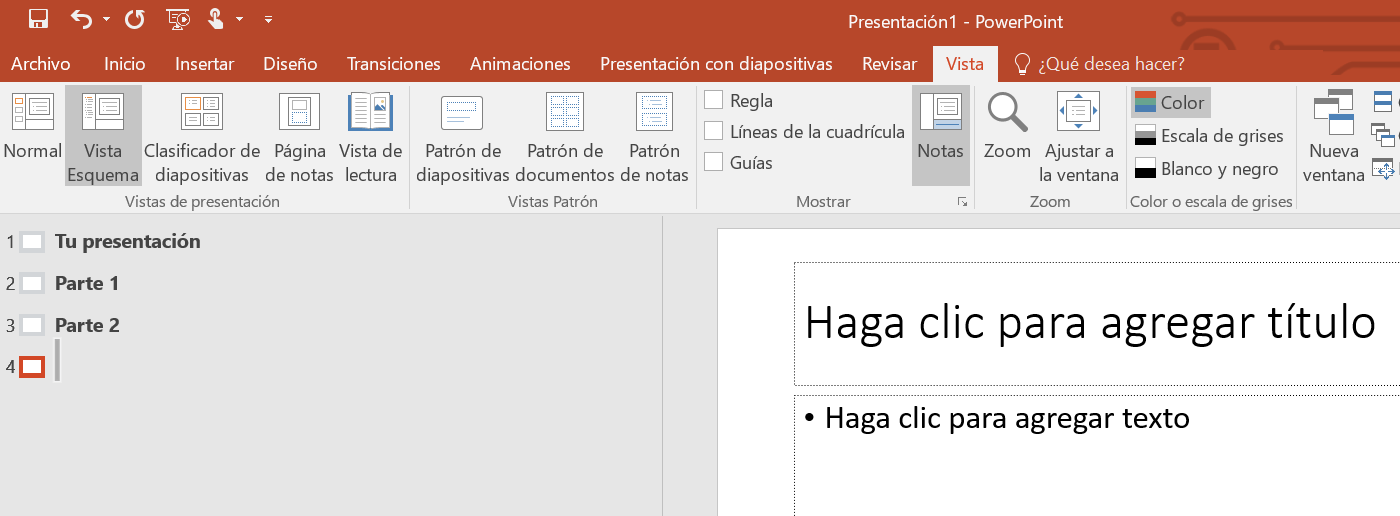This screenshot has height=516, width=1400.
Task: Open the Mostrar group dialog launcher
Action: click(x=962, y=202)
